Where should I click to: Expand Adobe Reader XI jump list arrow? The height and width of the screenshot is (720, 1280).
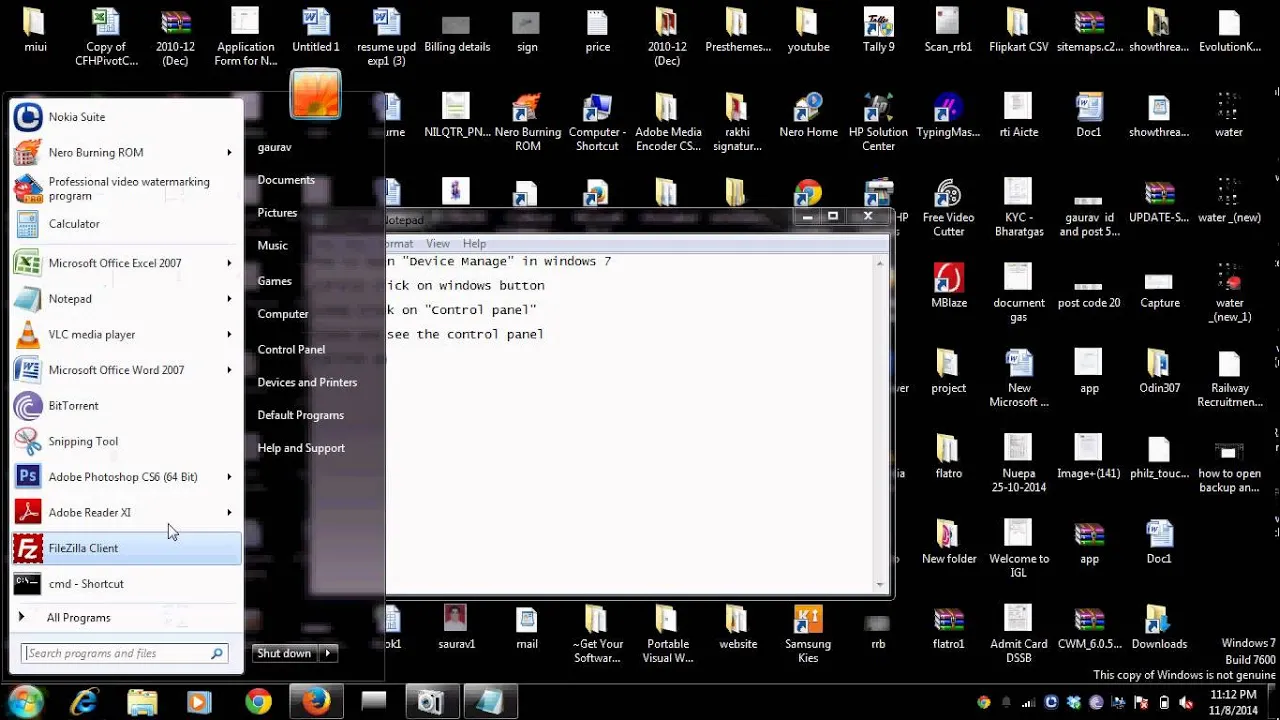tap(229, 513)
